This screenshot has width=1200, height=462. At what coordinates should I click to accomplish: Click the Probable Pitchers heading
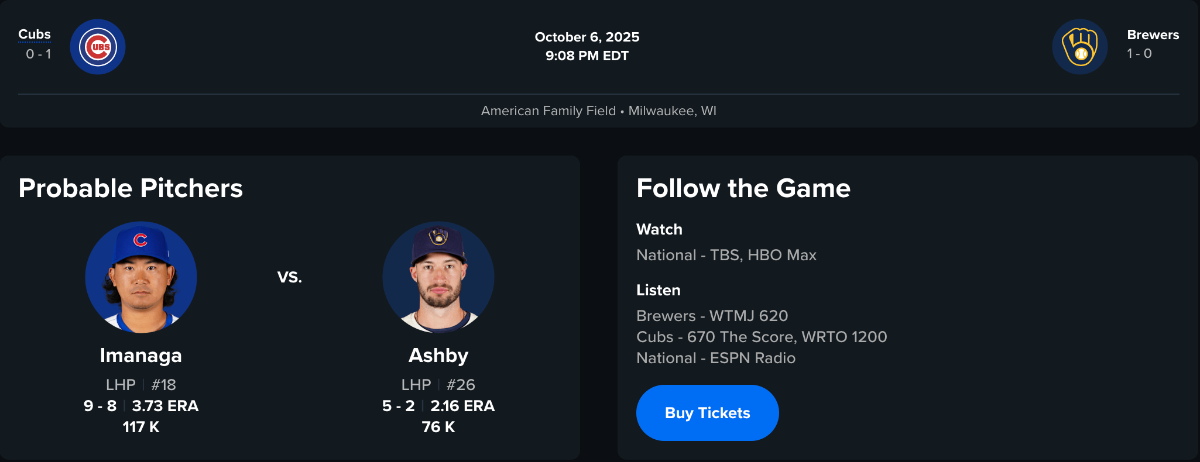(x=131, y=188)
